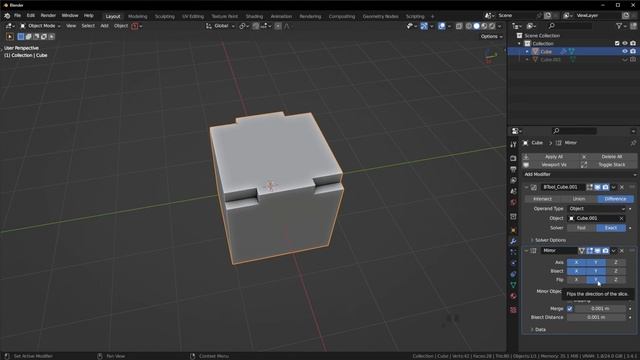The height and width of the screenshot is (360, 640).
Task: Toggle Mirror Axis Z
Action: coord(616,262)
